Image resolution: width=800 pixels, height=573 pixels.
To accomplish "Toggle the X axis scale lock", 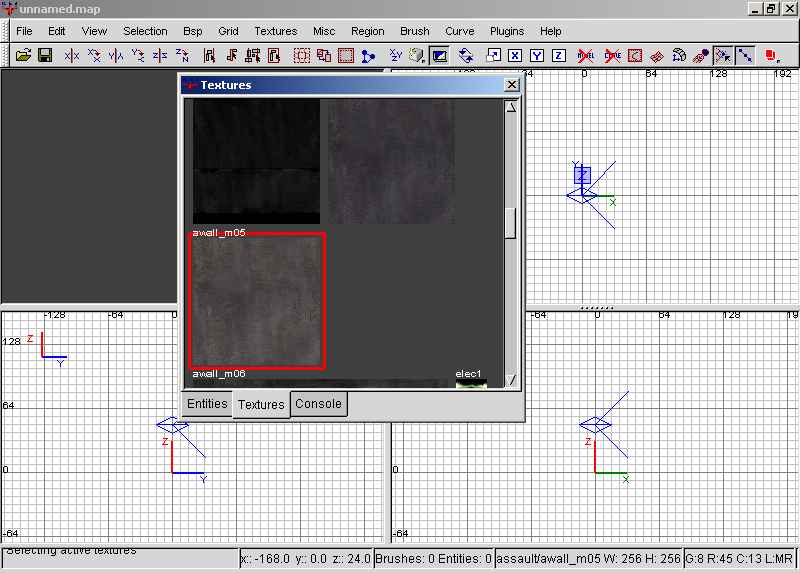I will click(515, 56).
